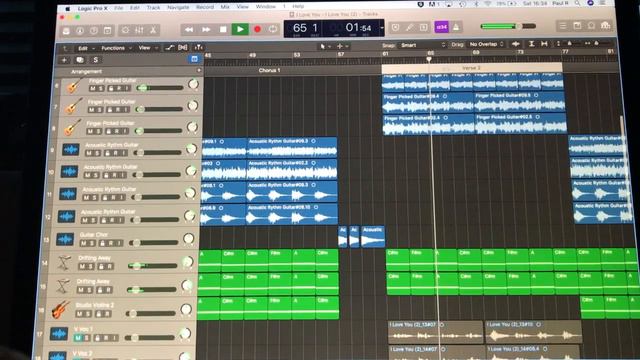Open Smart Controls icon
Viewport: 640px width, 360px height.
tap(125, 30)
